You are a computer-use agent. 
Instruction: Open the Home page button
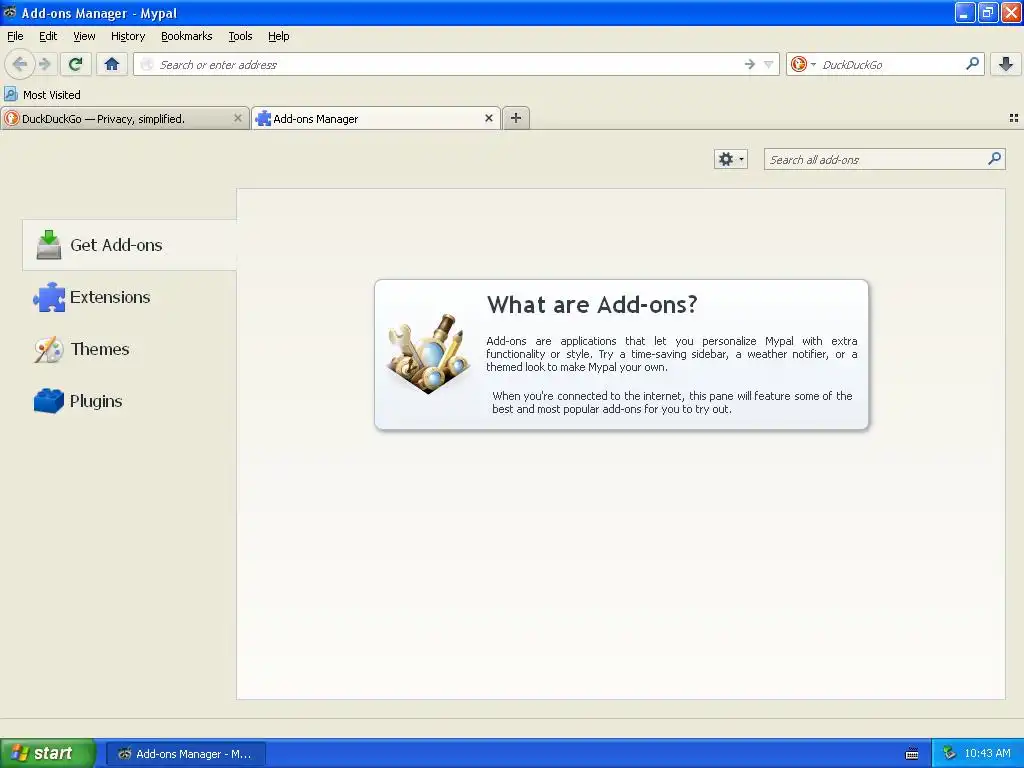point(112,64)
